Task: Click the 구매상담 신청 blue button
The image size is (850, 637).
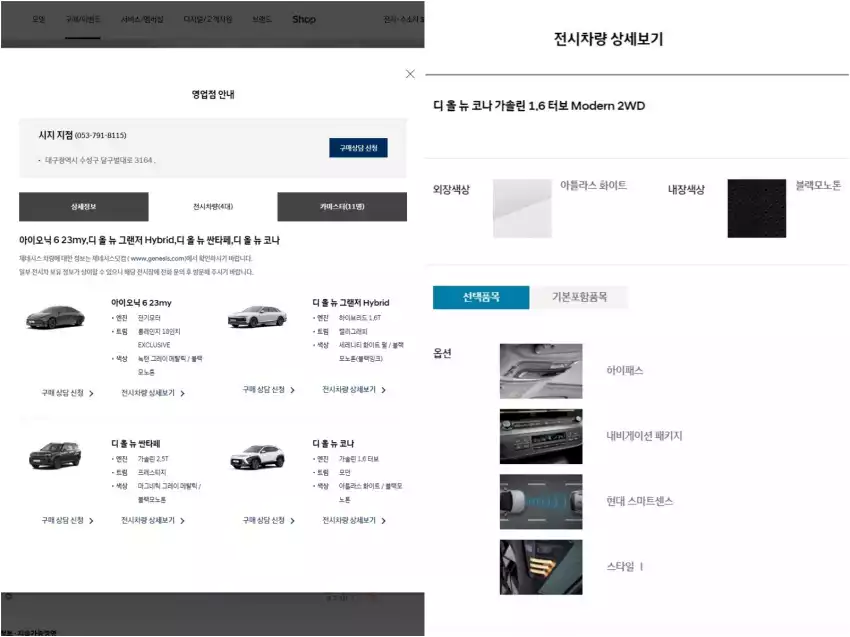Action: 358,148
